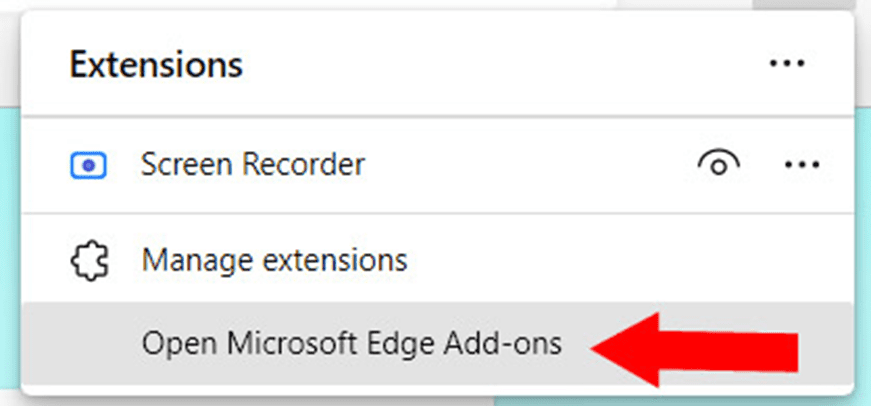Open the Extensions panel more options menu
This screenshot has height=406, width=871.
click(x=787, y=65)
